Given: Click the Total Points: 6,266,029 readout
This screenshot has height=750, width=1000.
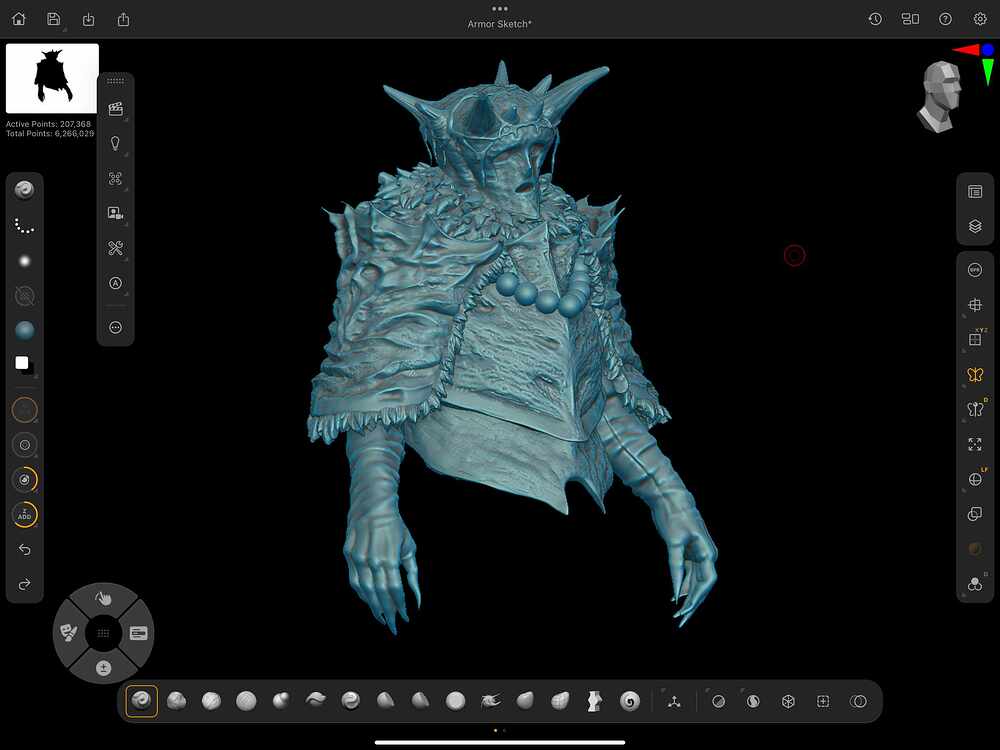Looking at the screenshot, I should point(50,133).
